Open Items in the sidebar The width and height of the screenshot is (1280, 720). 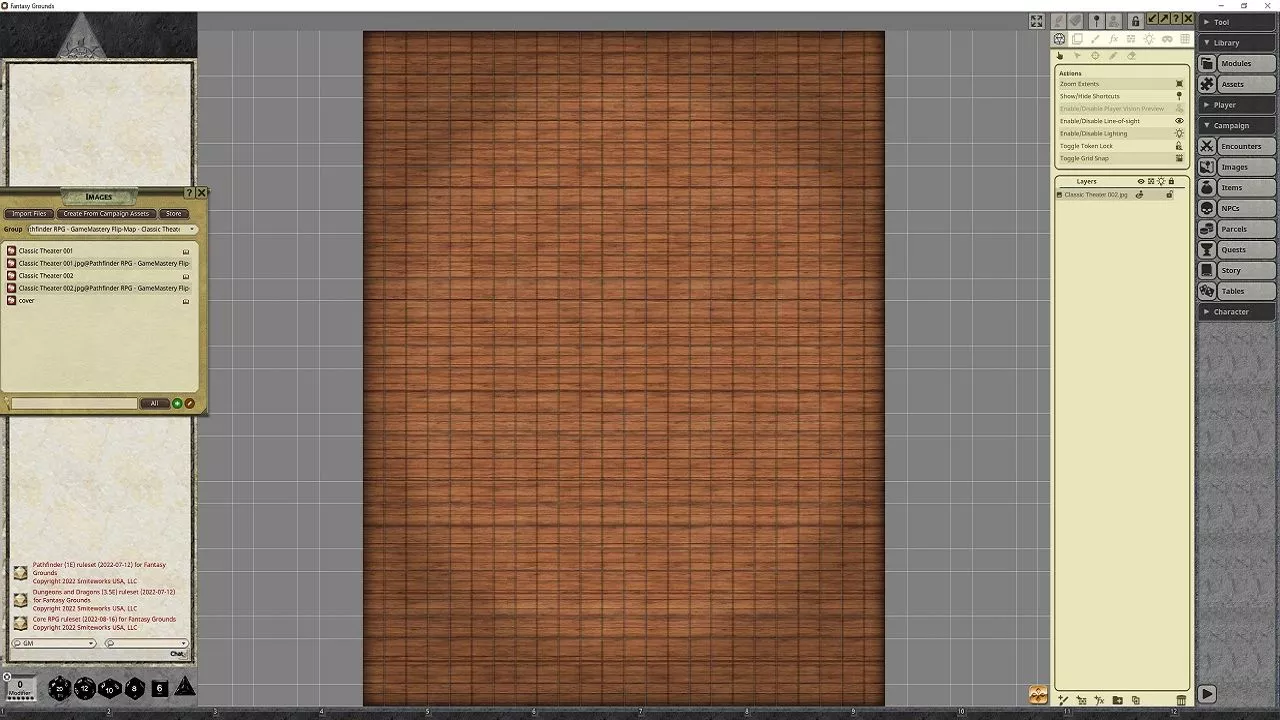coord(1238,188)
